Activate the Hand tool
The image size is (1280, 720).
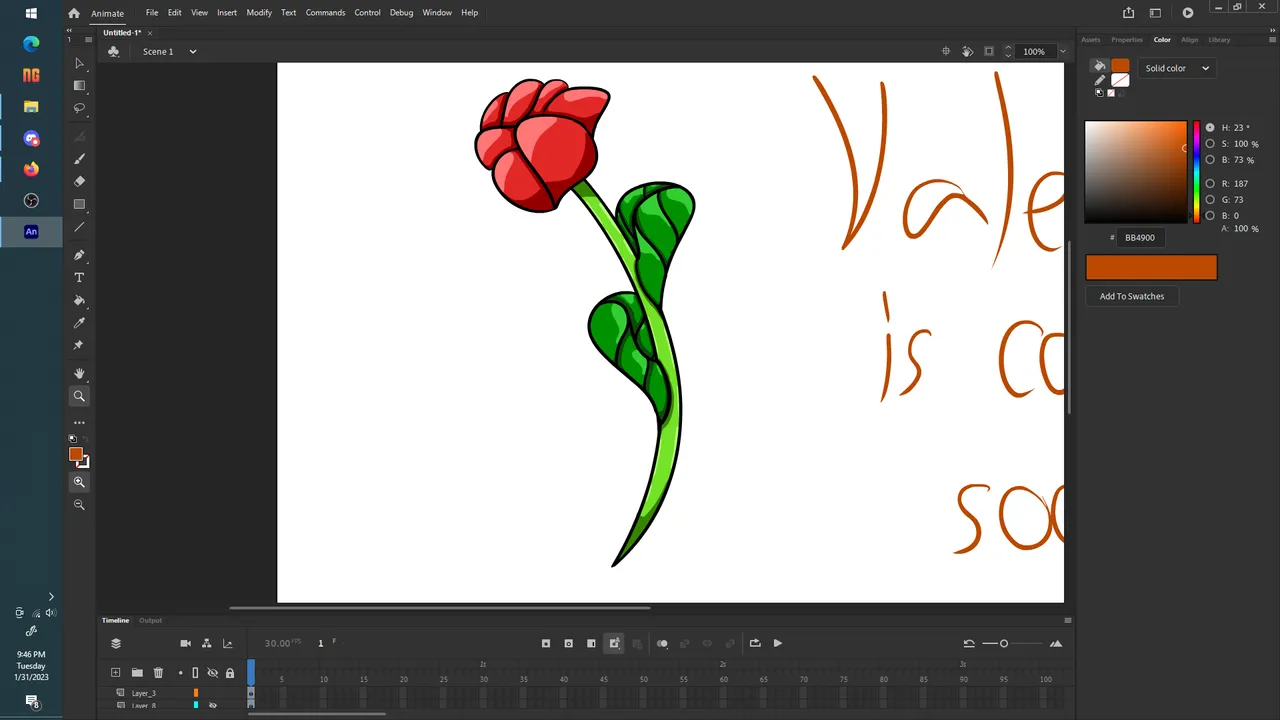pyautogui.click(x=79, y=373)
